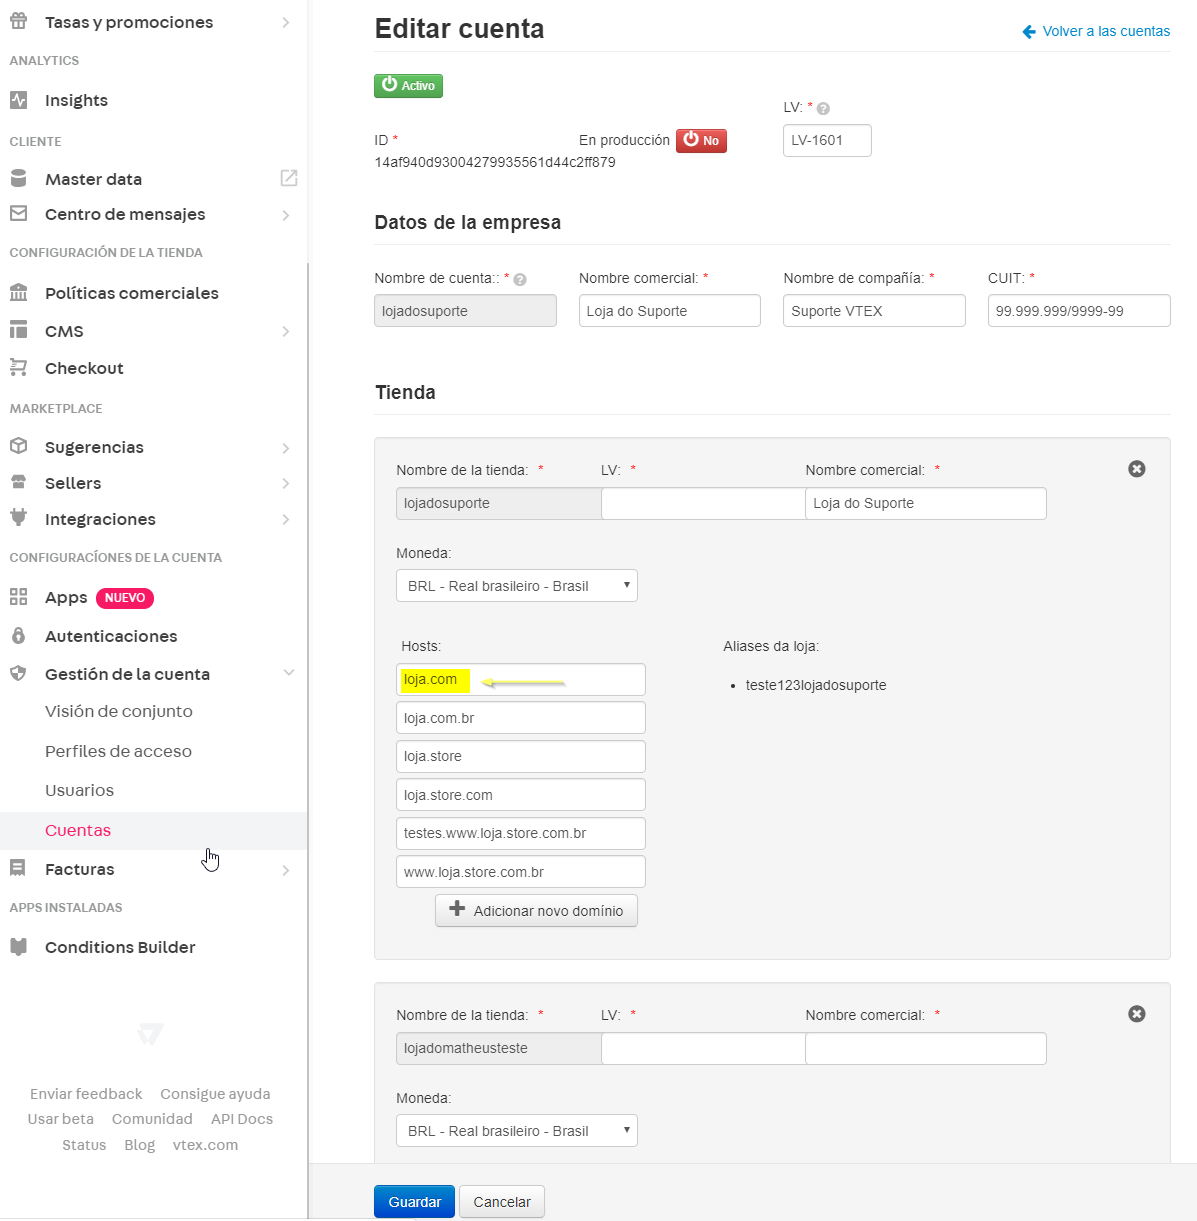Click the Conditions Builder icon
1197x1221 pixels.
coord(18,947)
